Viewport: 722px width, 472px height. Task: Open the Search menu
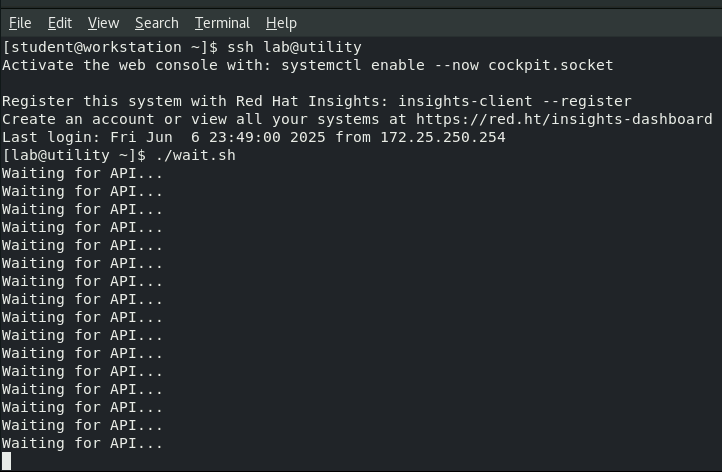pyautogui.click(x=156, y=22)
